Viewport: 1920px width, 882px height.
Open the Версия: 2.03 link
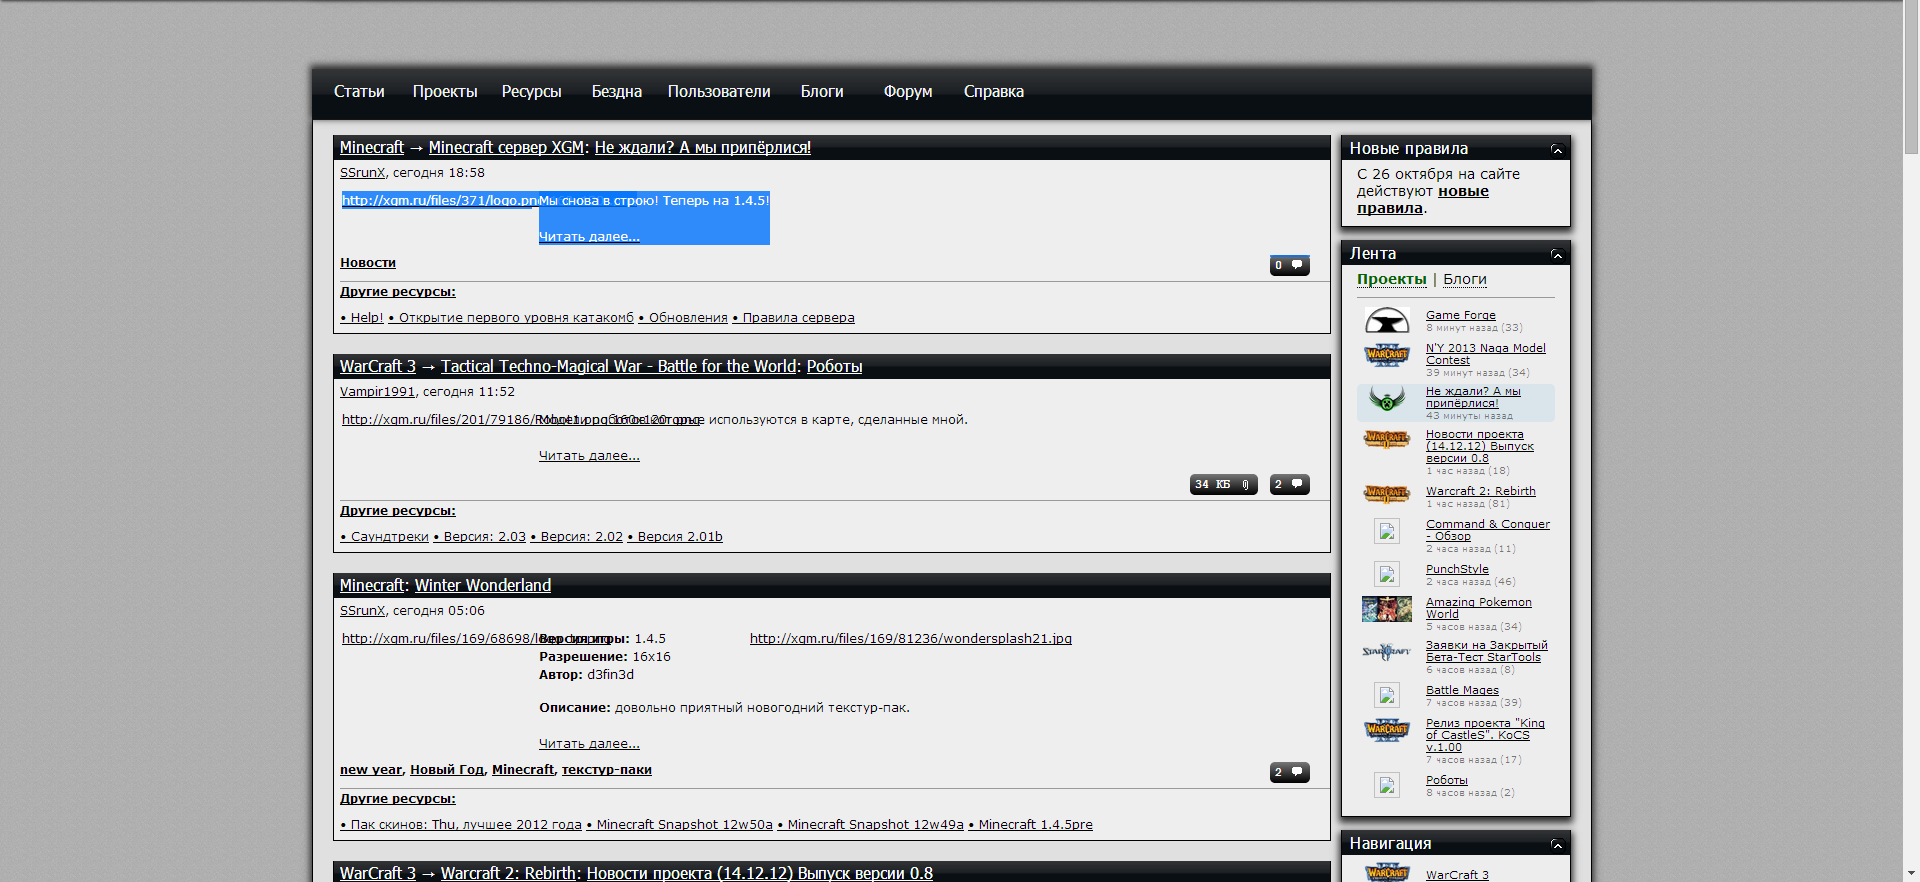[x=480, y=537]
